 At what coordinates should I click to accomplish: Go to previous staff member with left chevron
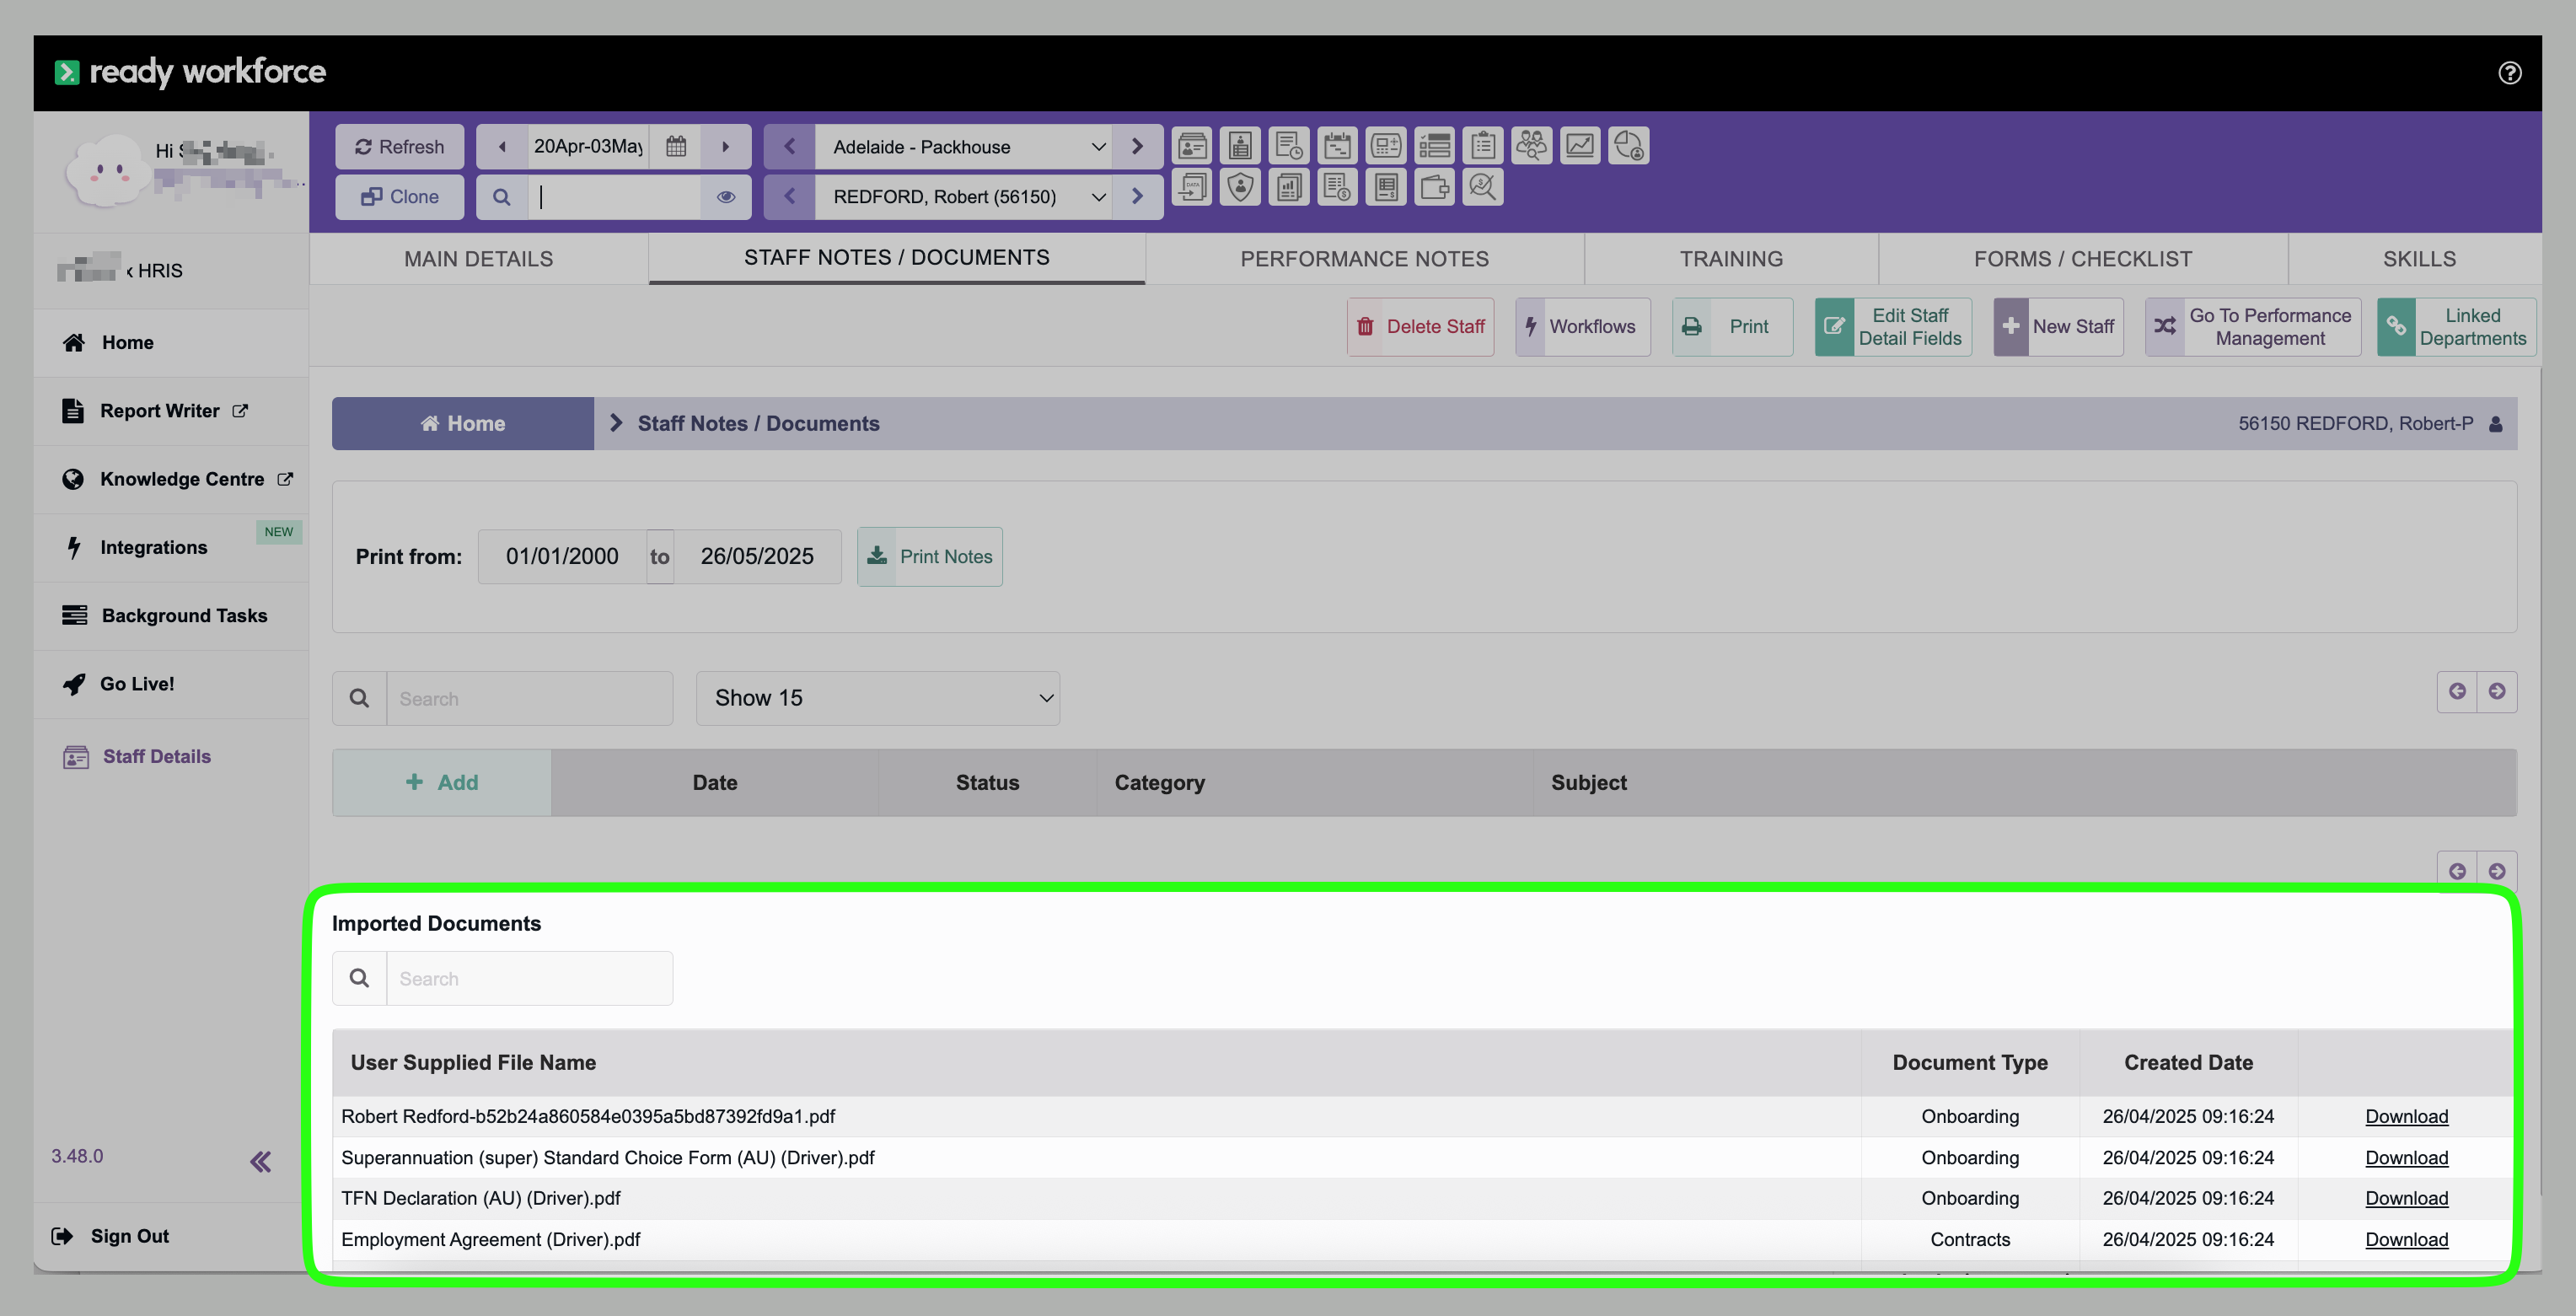tap(790, 197)
